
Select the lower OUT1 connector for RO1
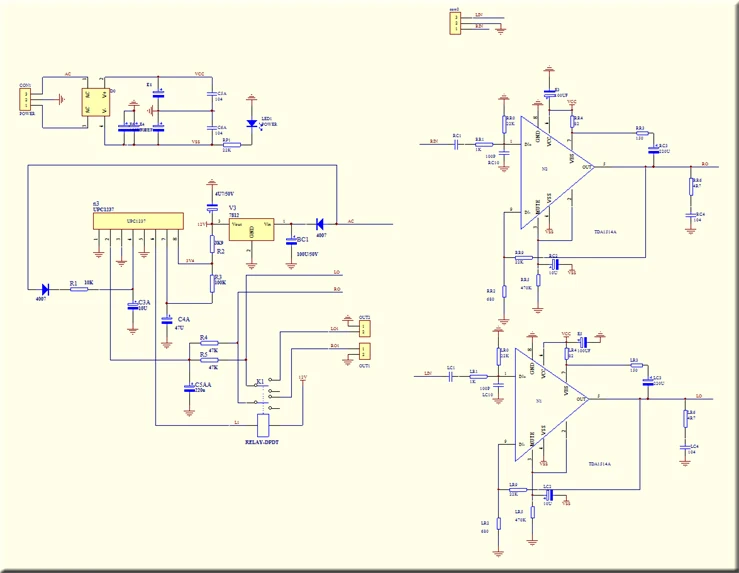364,351
